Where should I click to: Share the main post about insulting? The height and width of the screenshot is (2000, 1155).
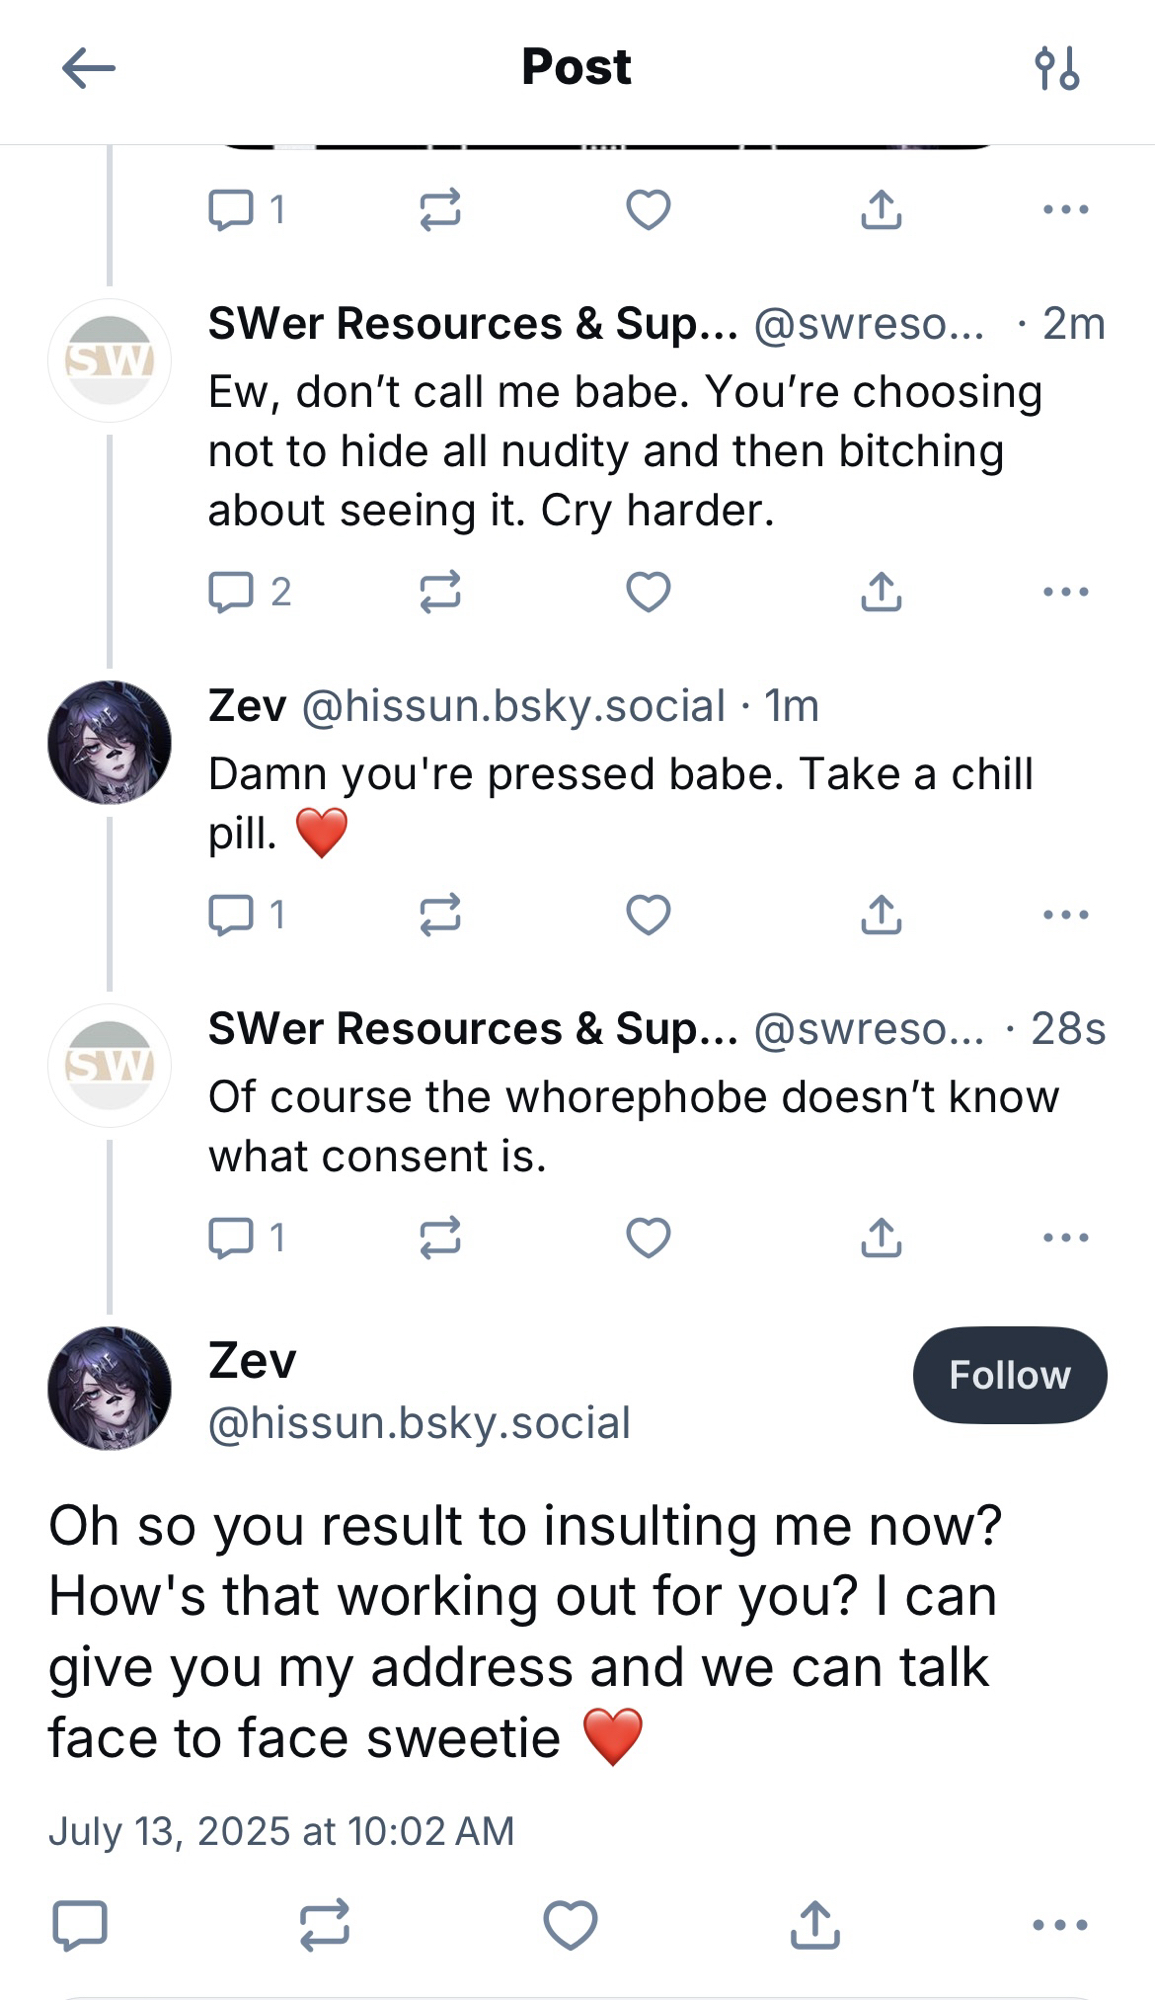click(815, 1924)
